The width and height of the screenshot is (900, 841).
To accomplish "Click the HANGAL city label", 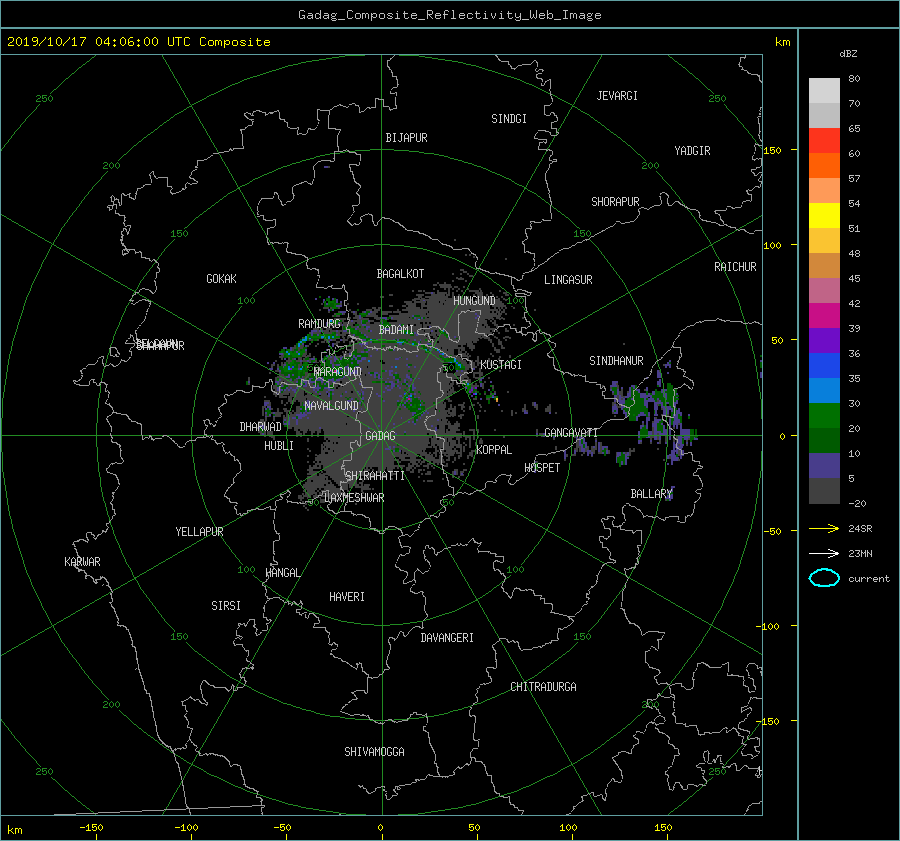I will (x=283, y=573).
